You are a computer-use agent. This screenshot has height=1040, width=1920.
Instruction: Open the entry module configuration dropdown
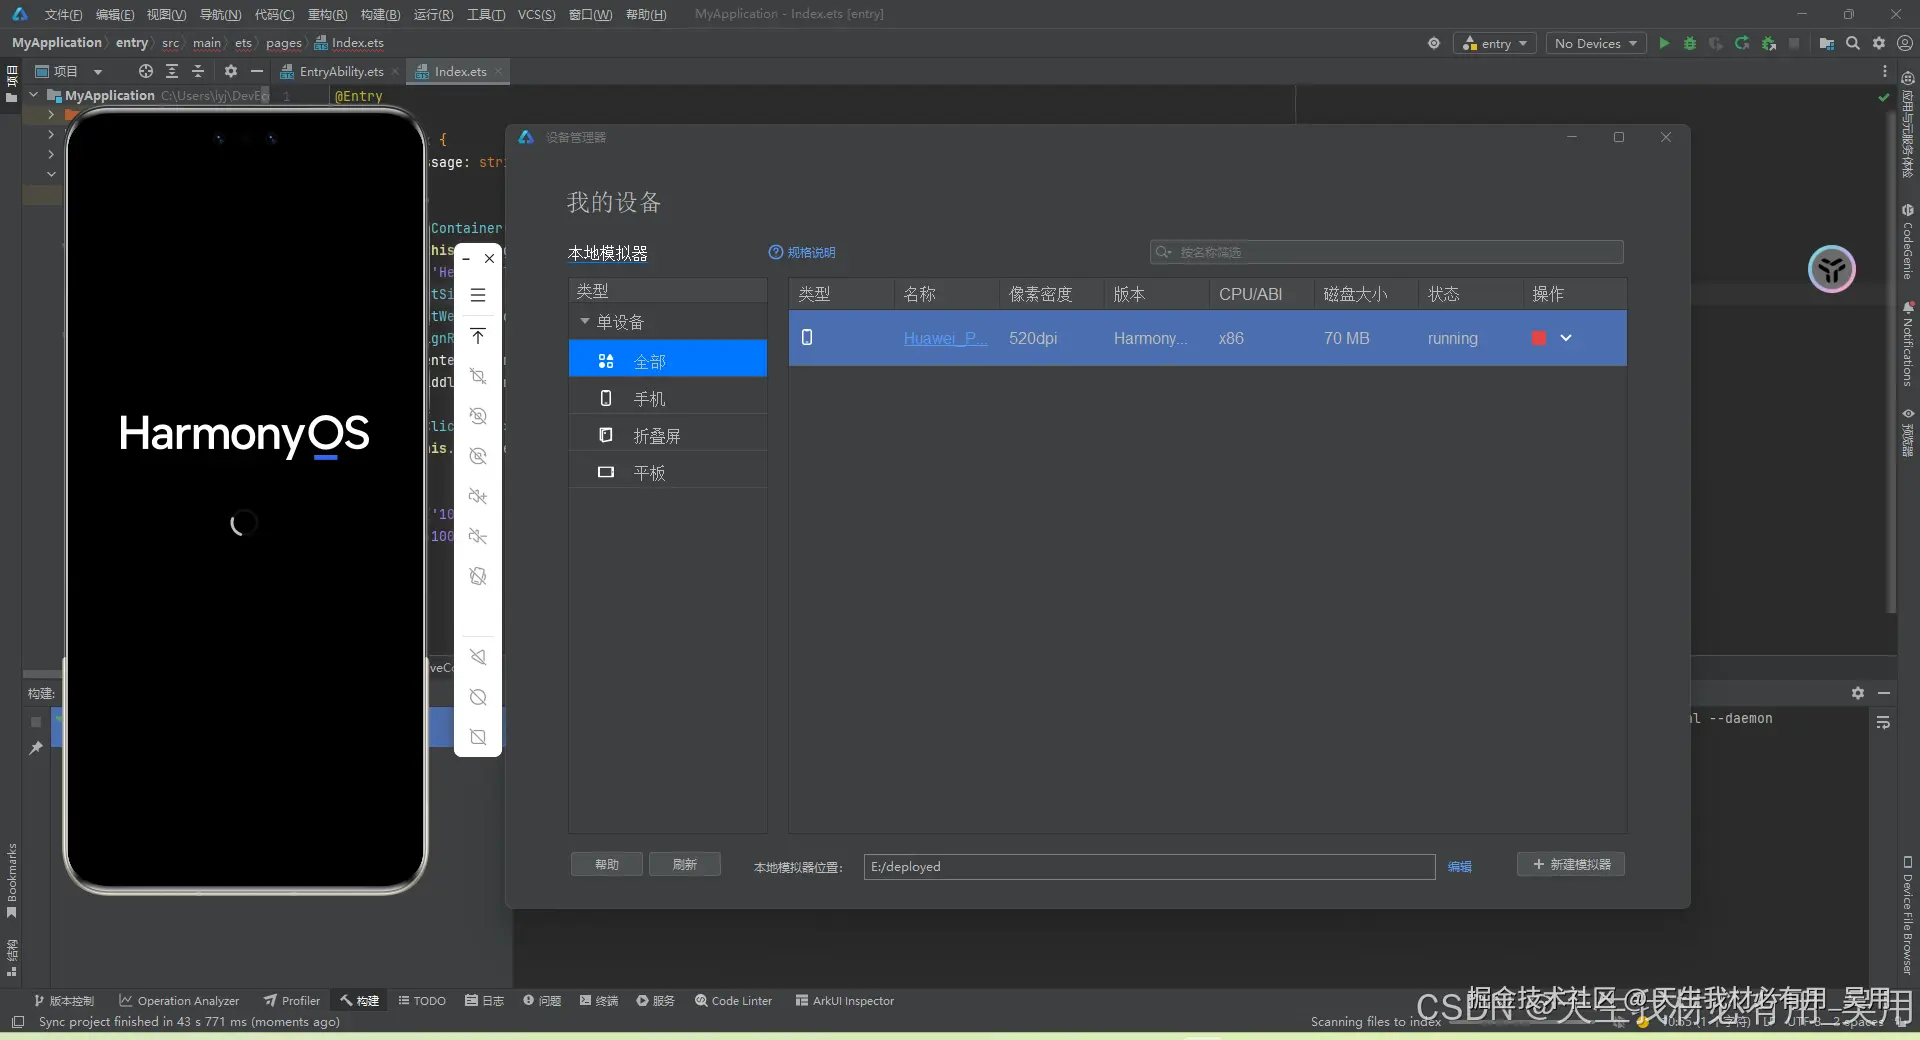[1495, 43]
